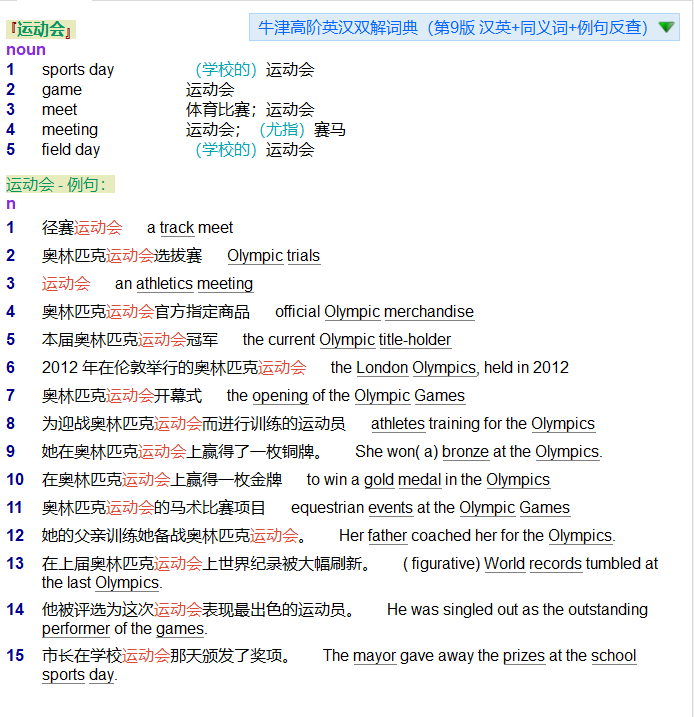Click the definition 体育比赛；运动会
This screenshot has height=717, width=694.
250,110
